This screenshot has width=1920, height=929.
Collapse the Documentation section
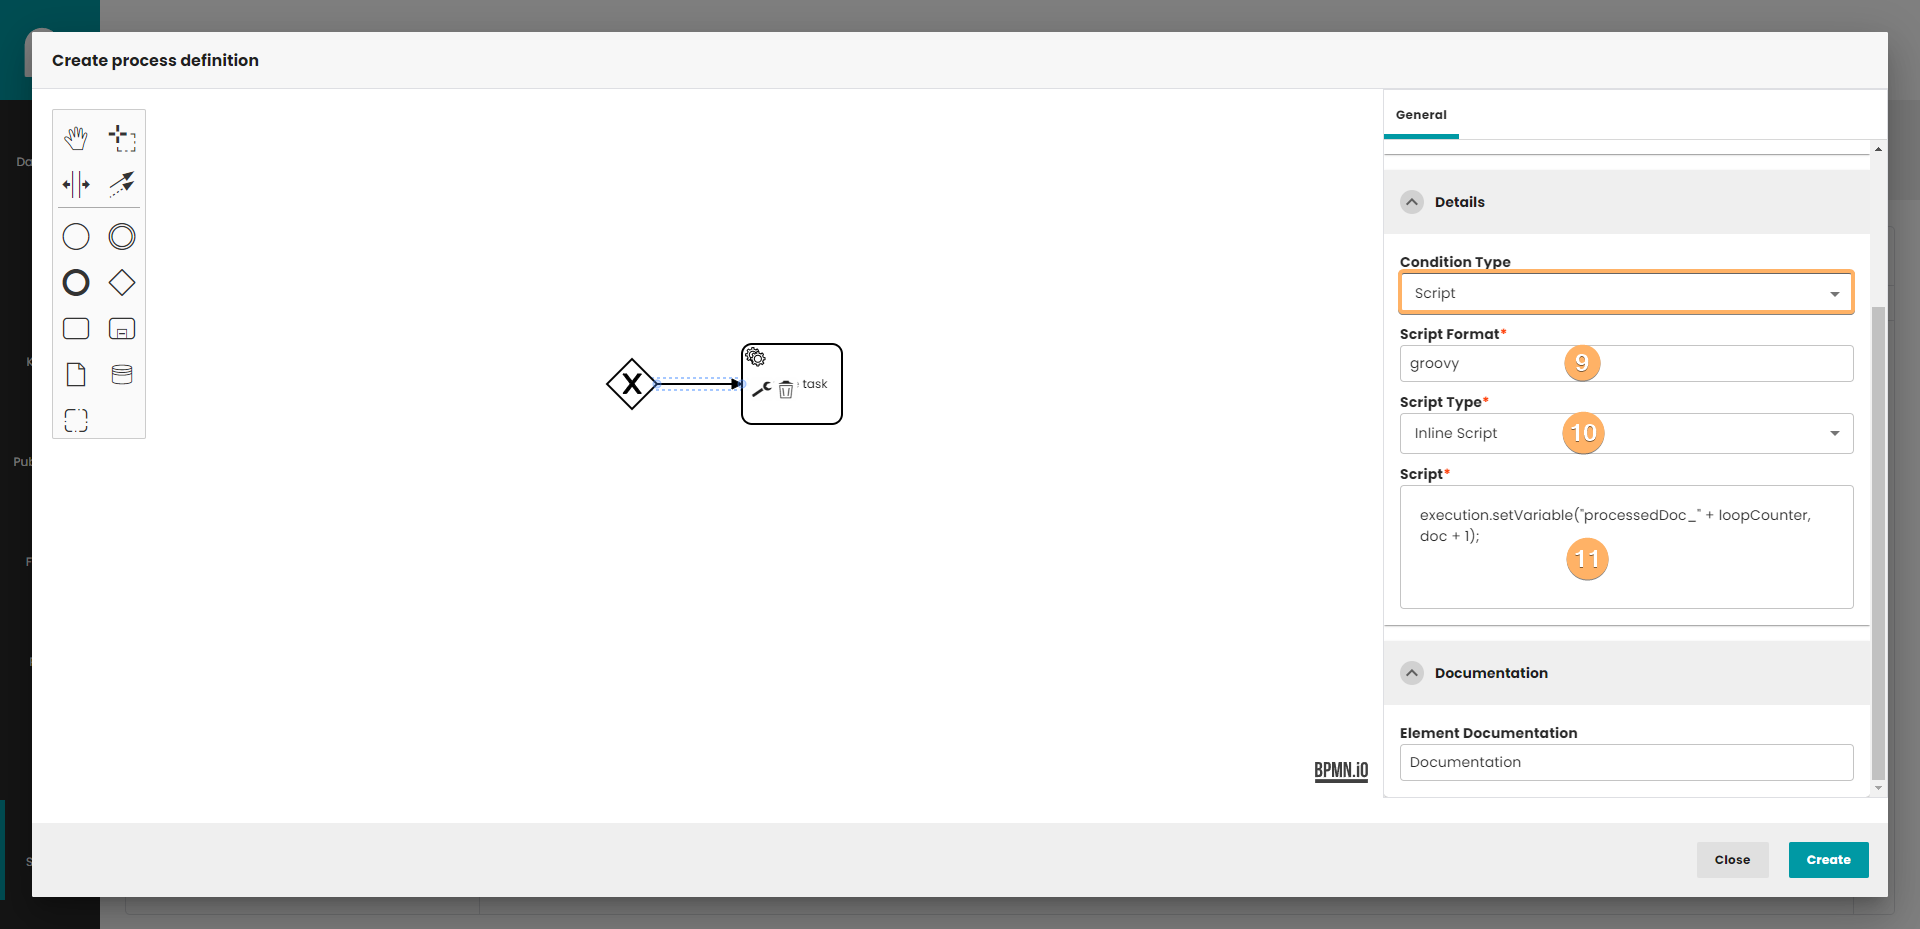[1412, 673]
